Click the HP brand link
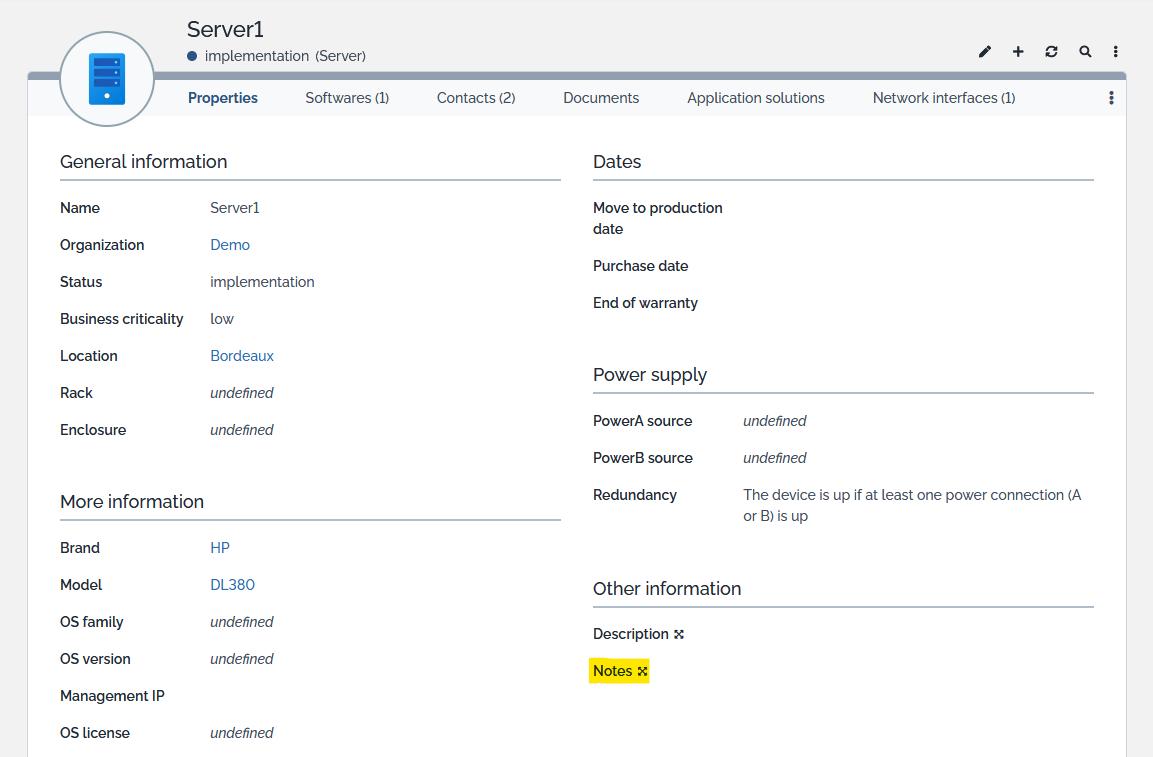This screenshot has width=1153, height=757. [x=220, y=548]
